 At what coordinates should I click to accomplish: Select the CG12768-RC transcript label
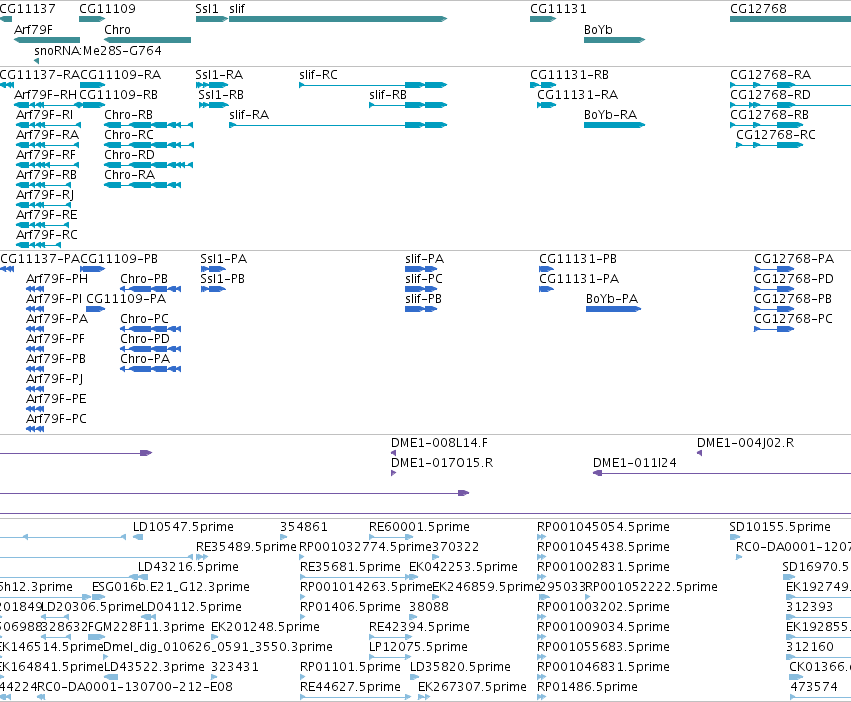pos(776,135)
